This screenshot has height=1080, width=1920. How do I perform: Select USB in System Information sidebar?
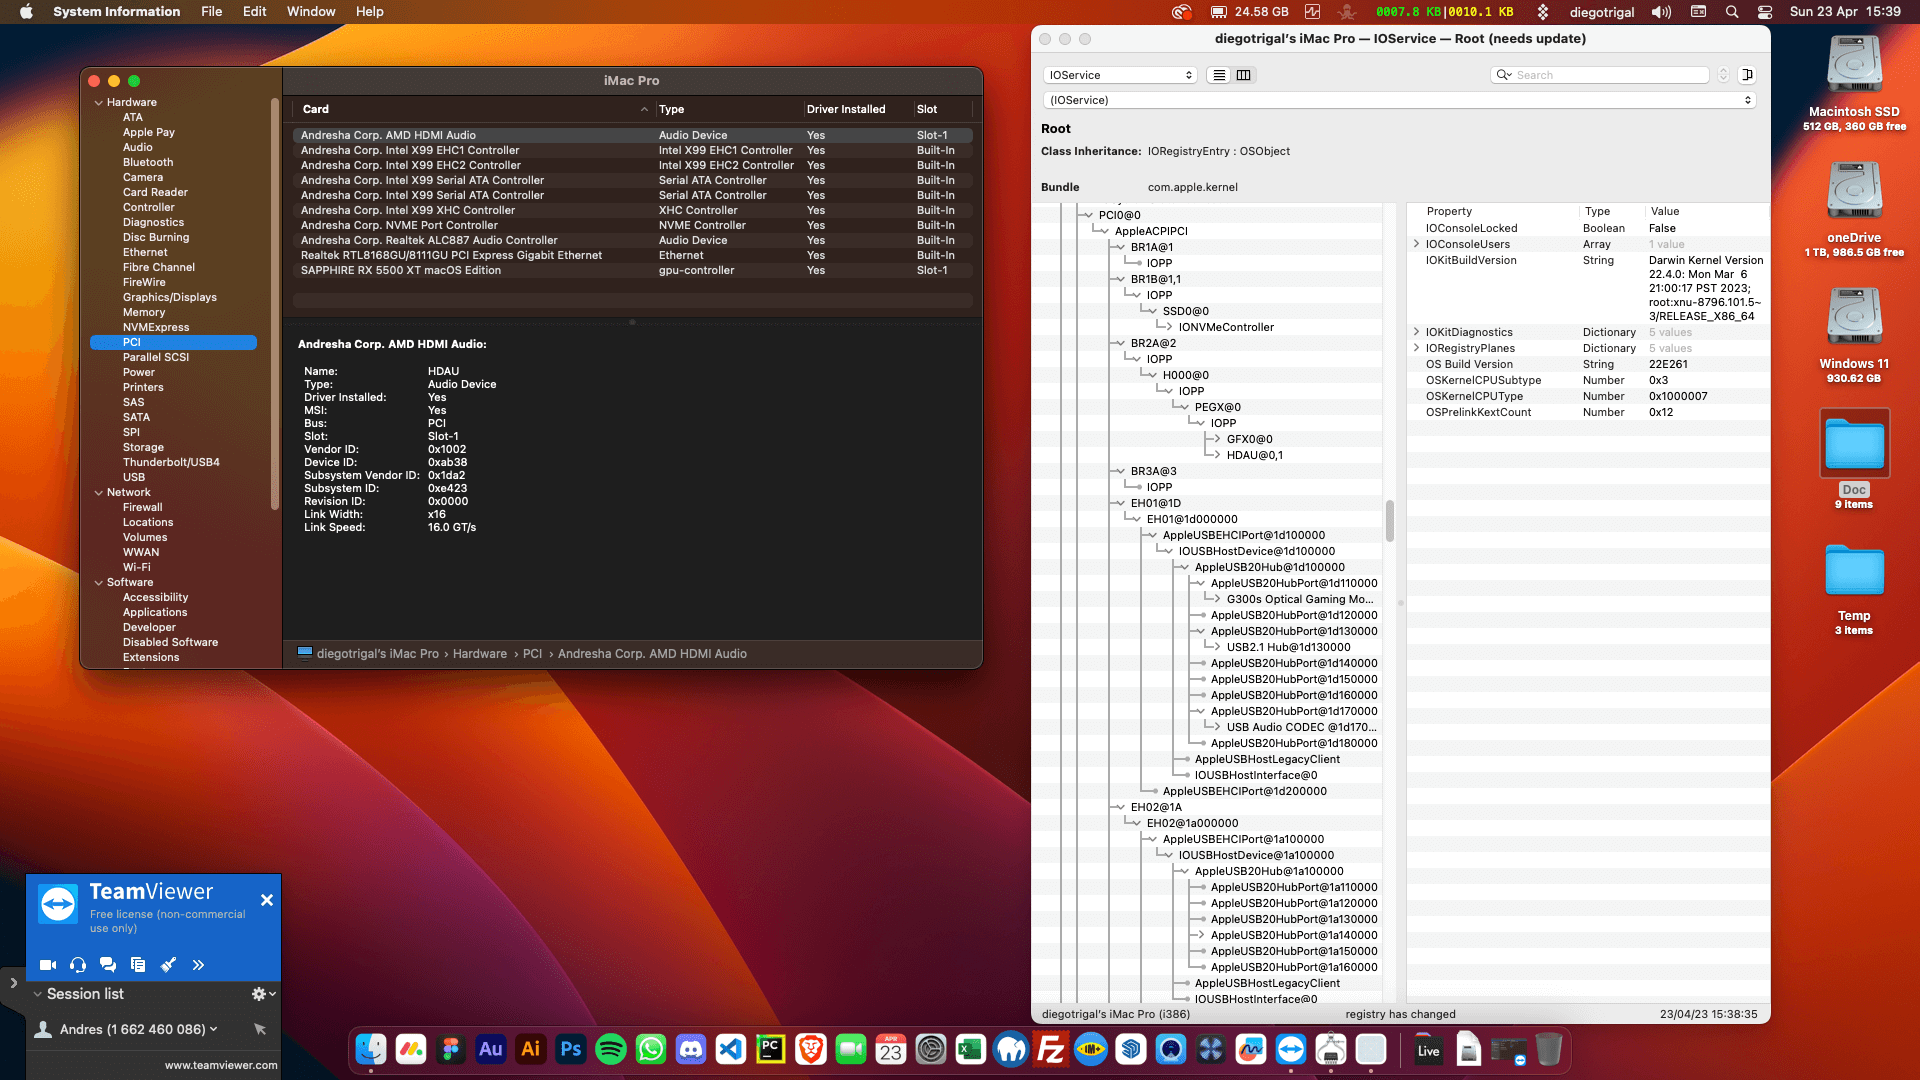point(134,477)
